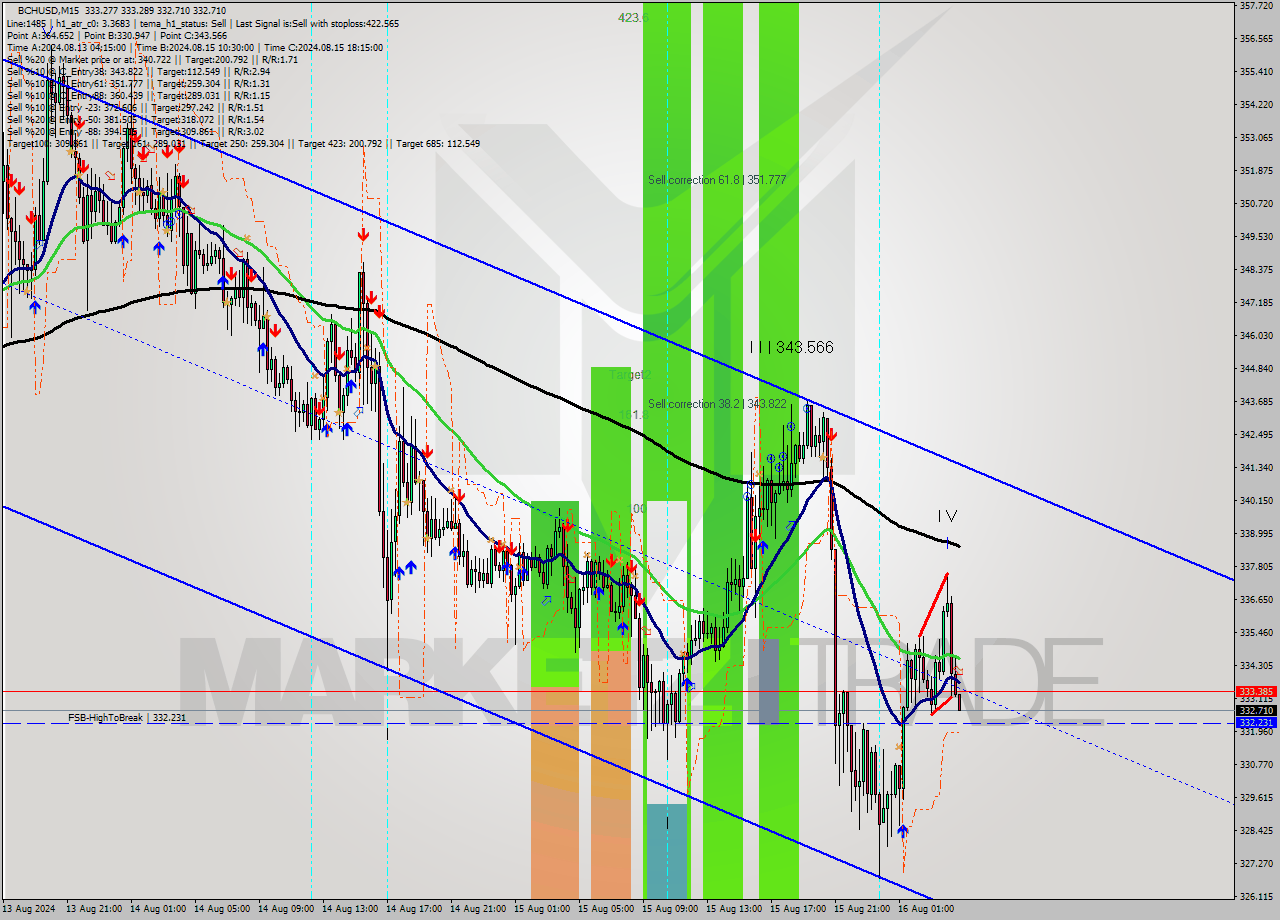Click the 'R/R:3.02' value
Viewport: 1280px width, 920px height.
[245, 131]
